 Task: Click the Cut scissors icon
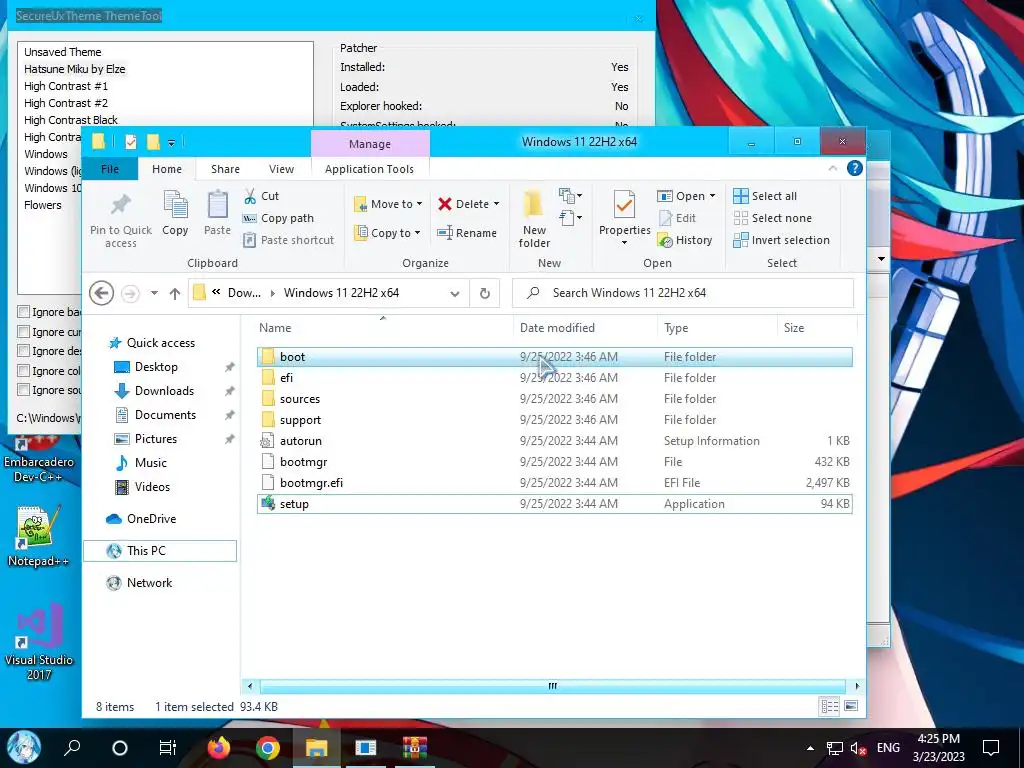[x=250, y=196]
